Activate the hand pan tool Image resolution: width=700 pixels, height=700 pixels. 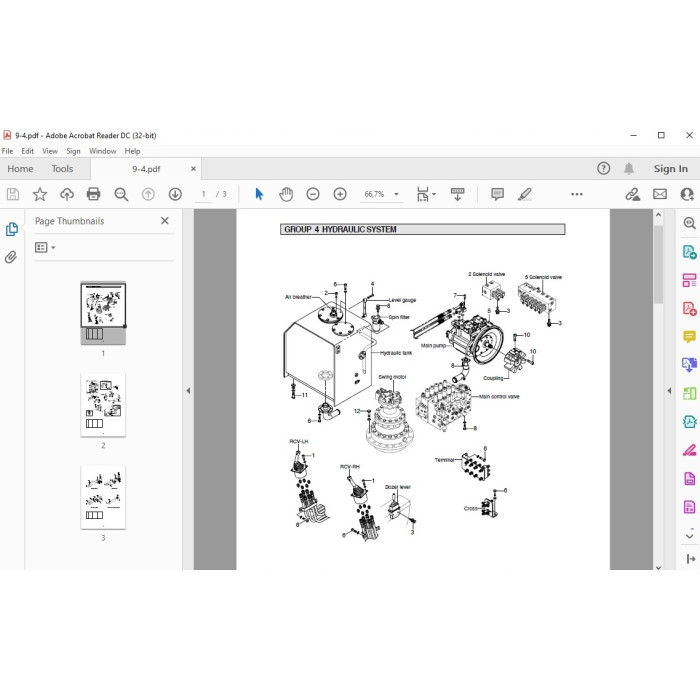pyautogui.click(x=286, y=194)
